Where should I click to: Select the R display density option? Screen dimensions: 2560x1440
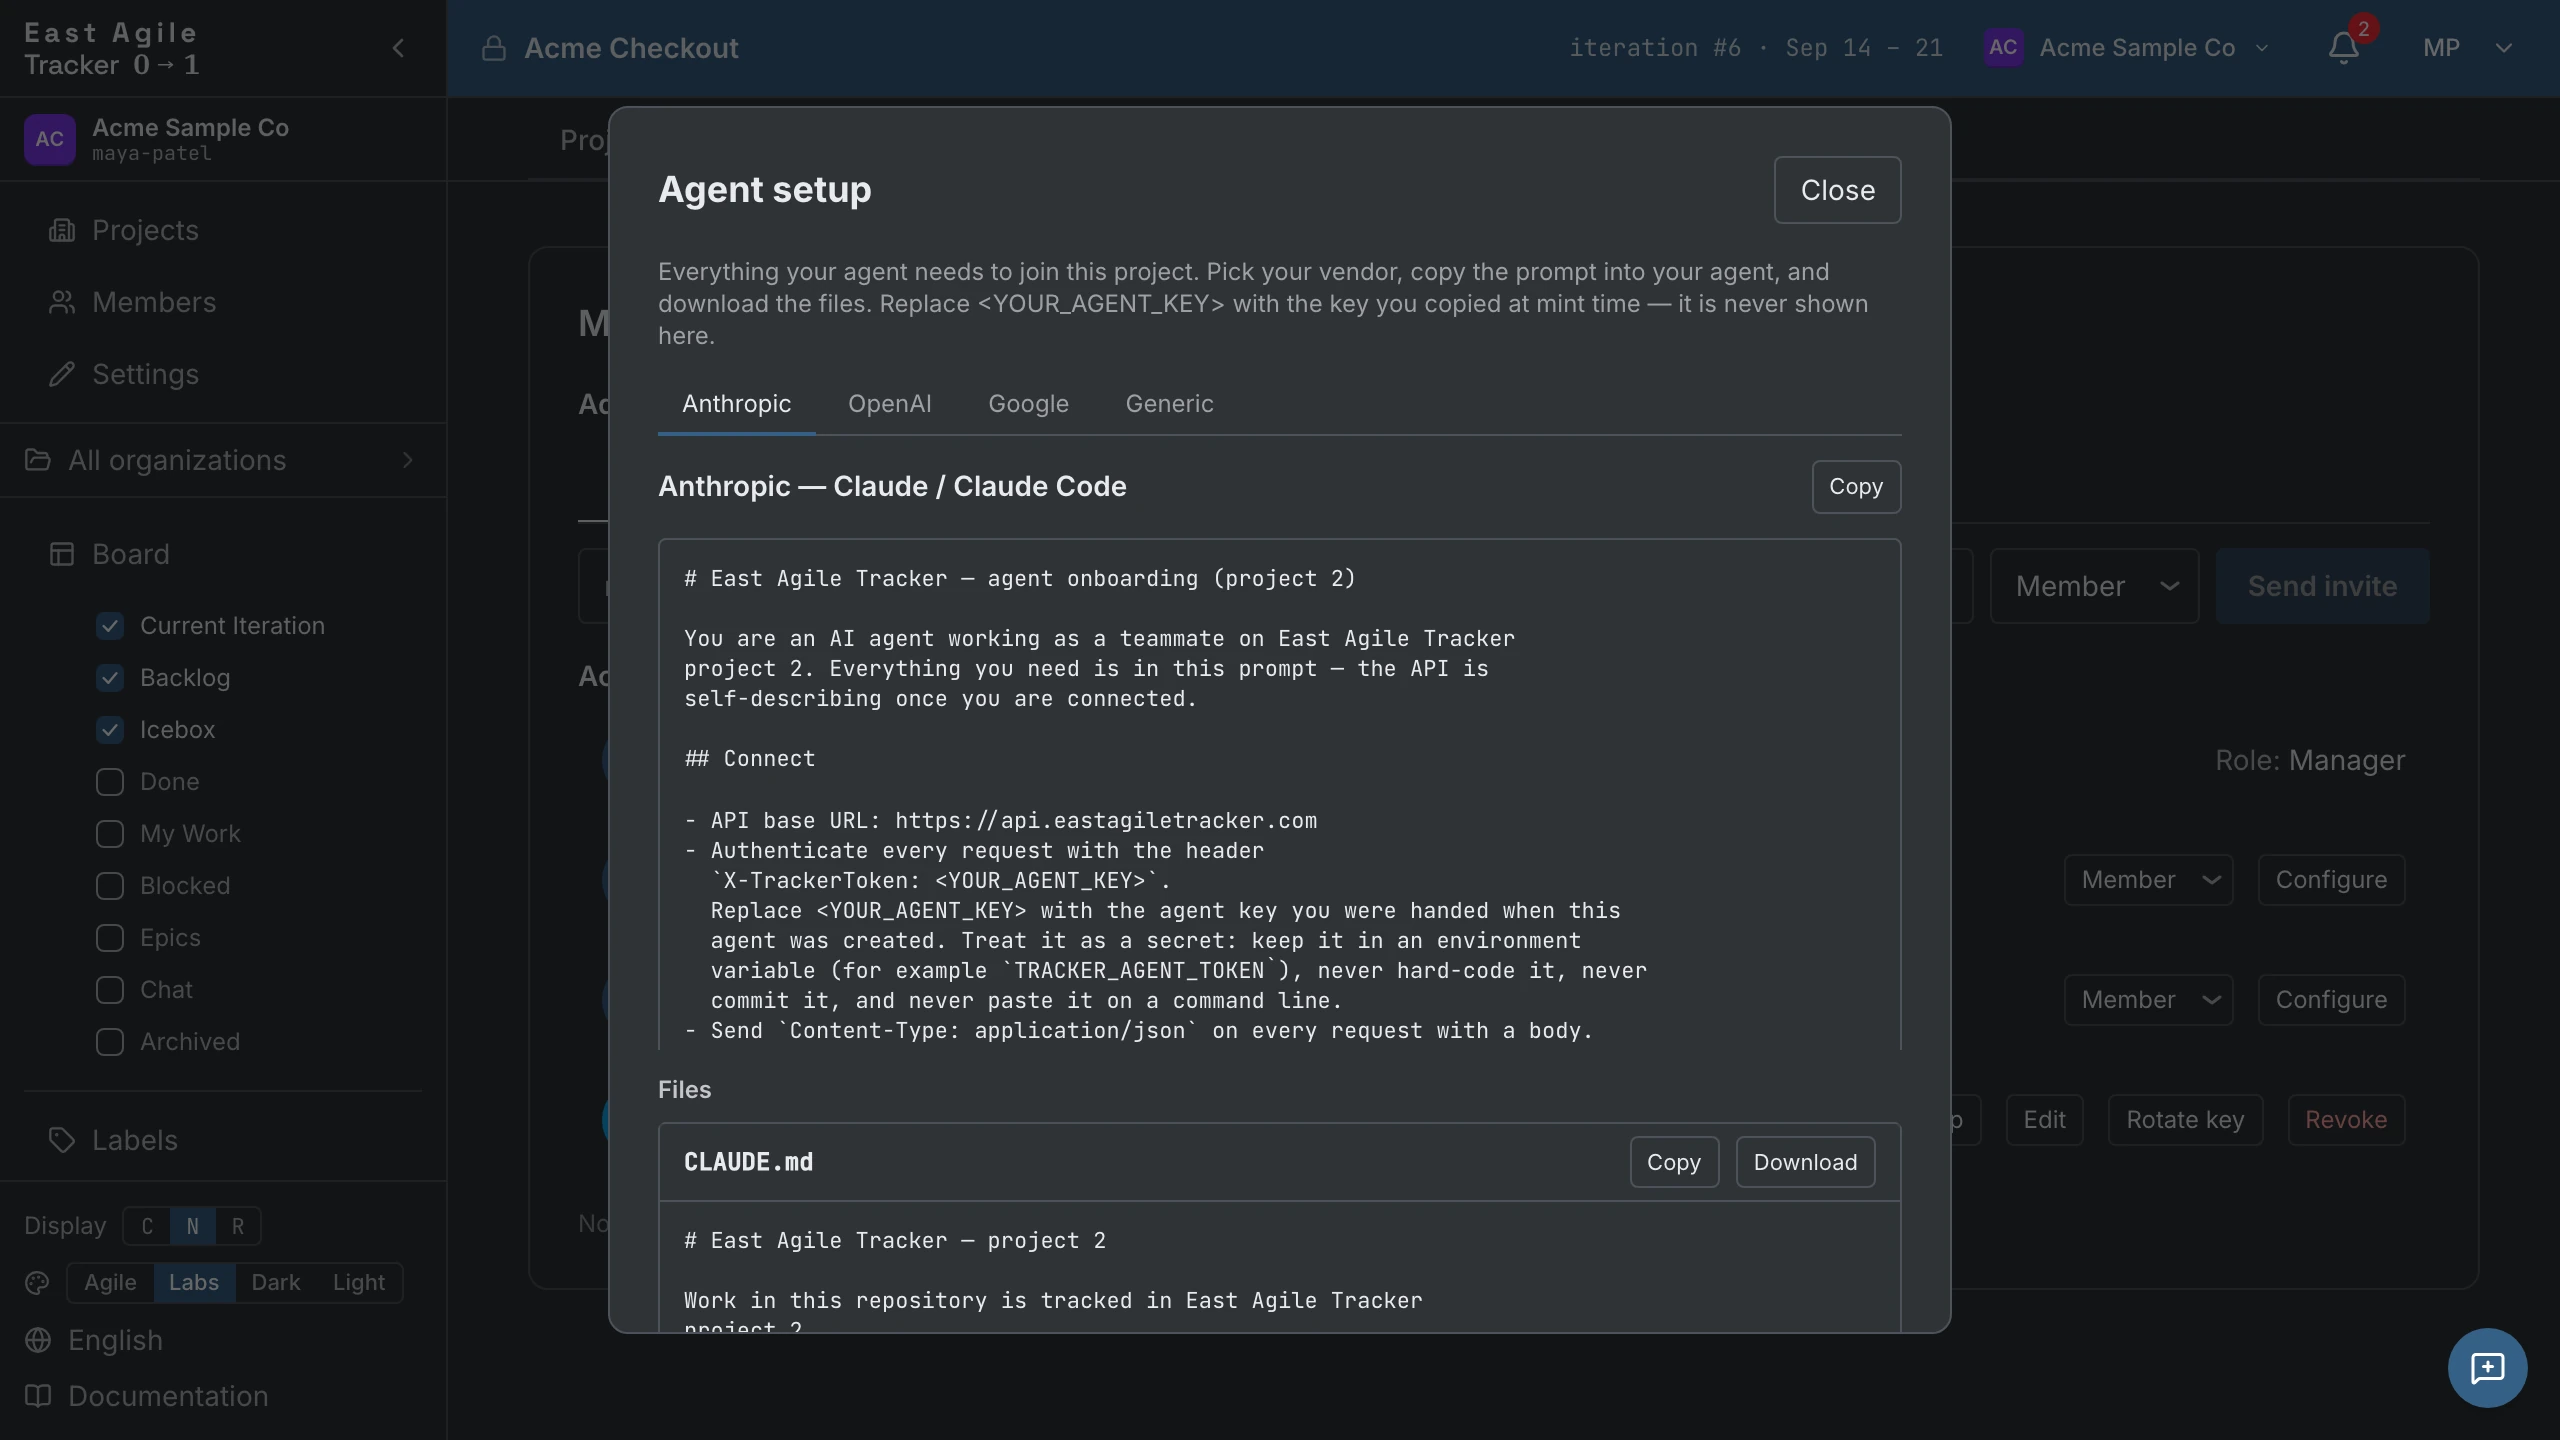click(238, 1226)
